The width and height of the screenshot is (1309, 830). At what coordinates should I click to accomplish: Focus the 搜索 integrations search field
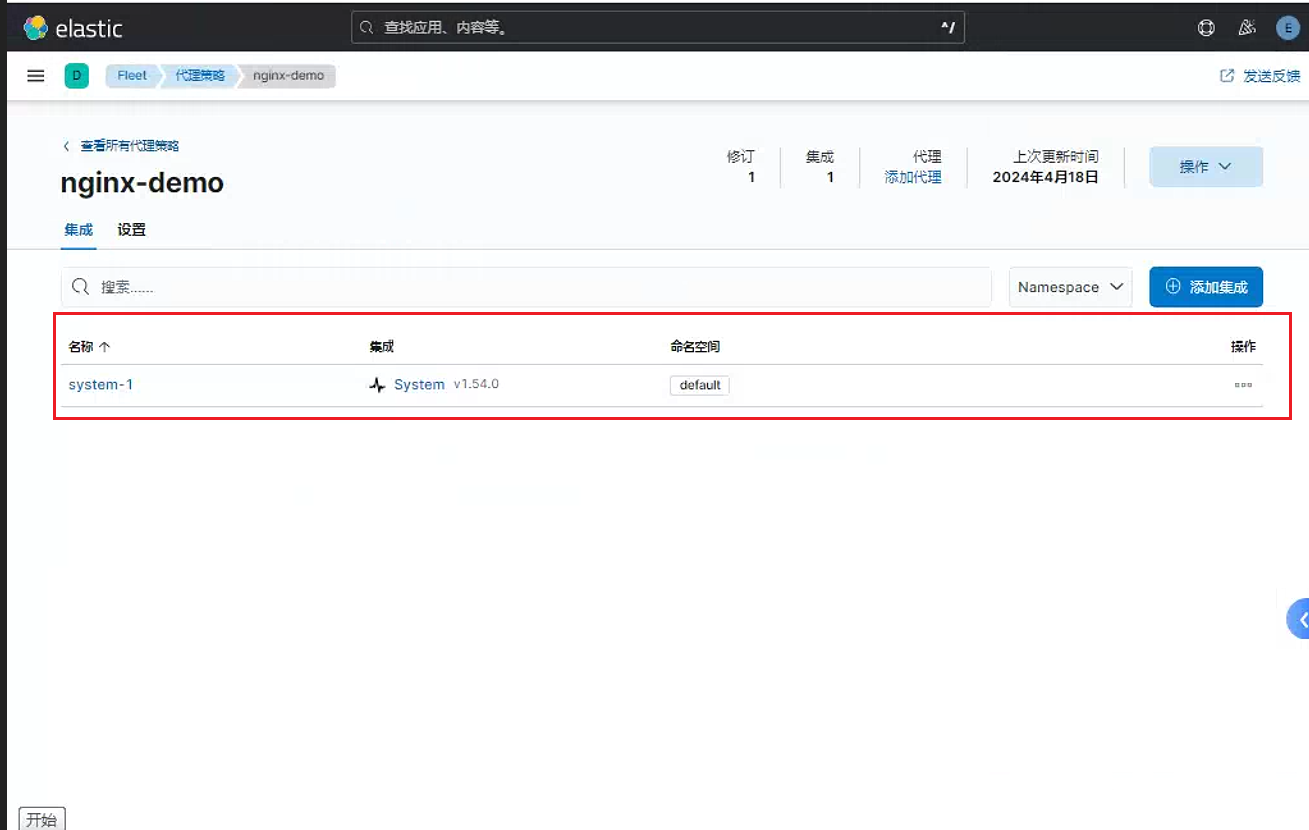point(526,287)
